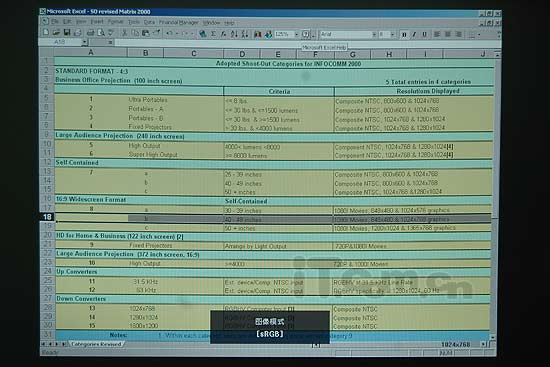Expand the 125% zoom dropdown
This screenshot has width=550, height=367.
click(296, 34)
